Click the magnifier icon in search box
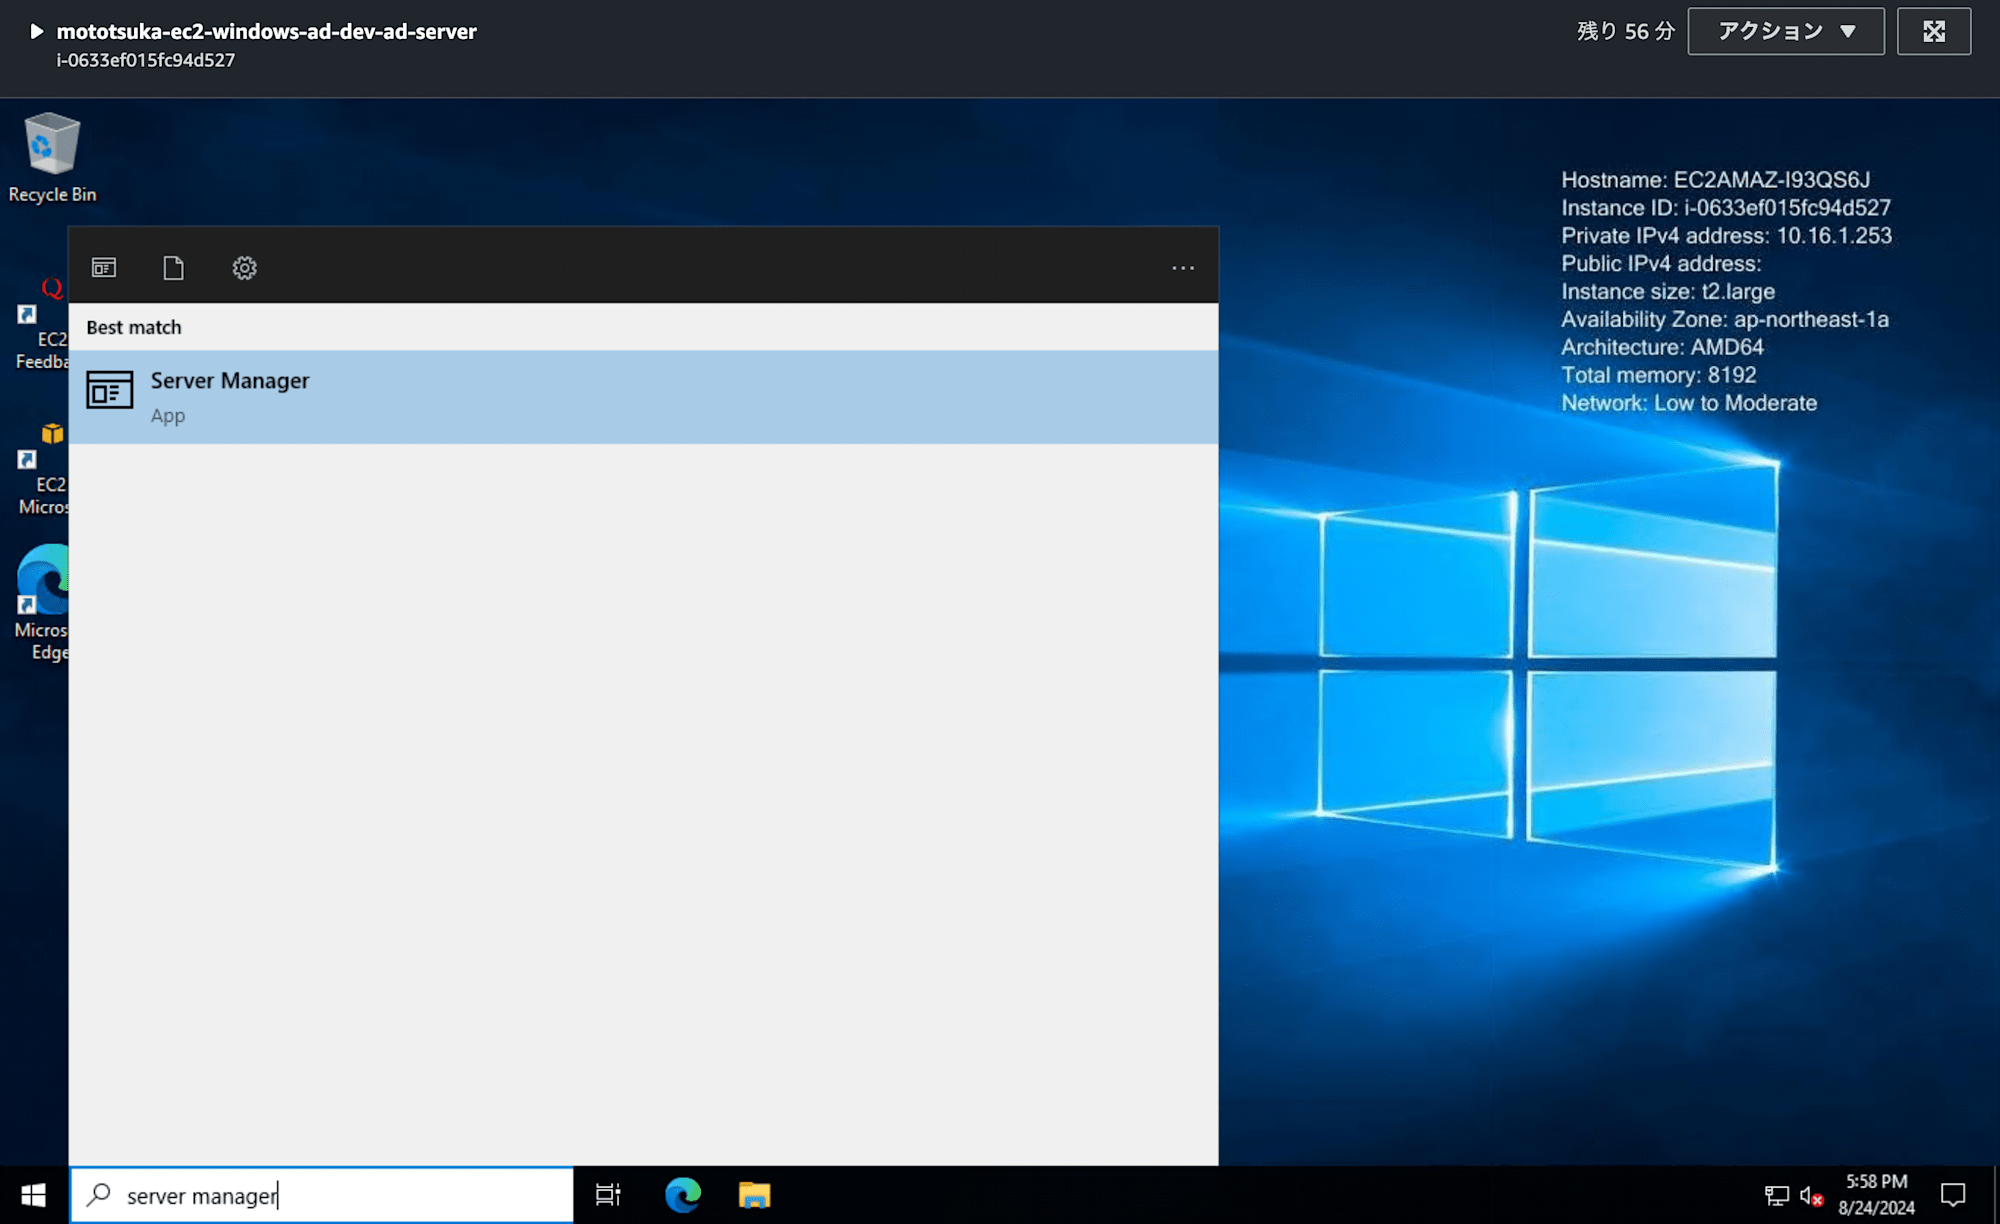This screenshot has height=1224, width=2000. tap(99, 1195)
